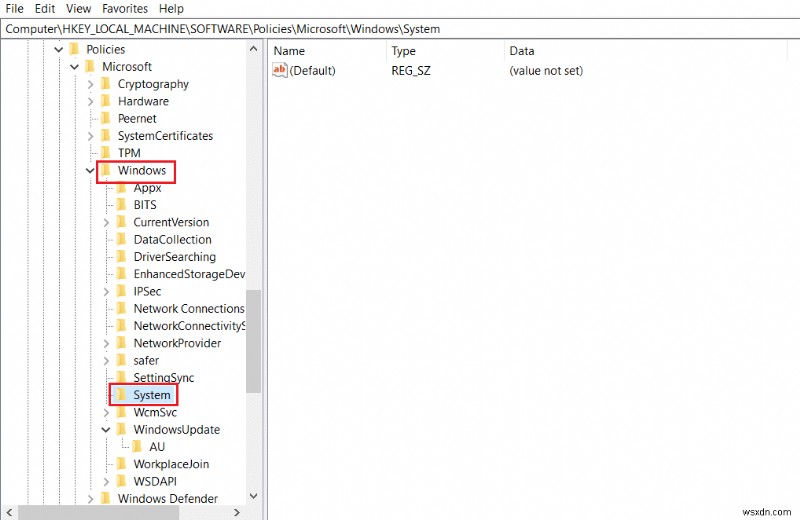Click the BITS folder icon
800x520 pixels.
tap(121, 205)
